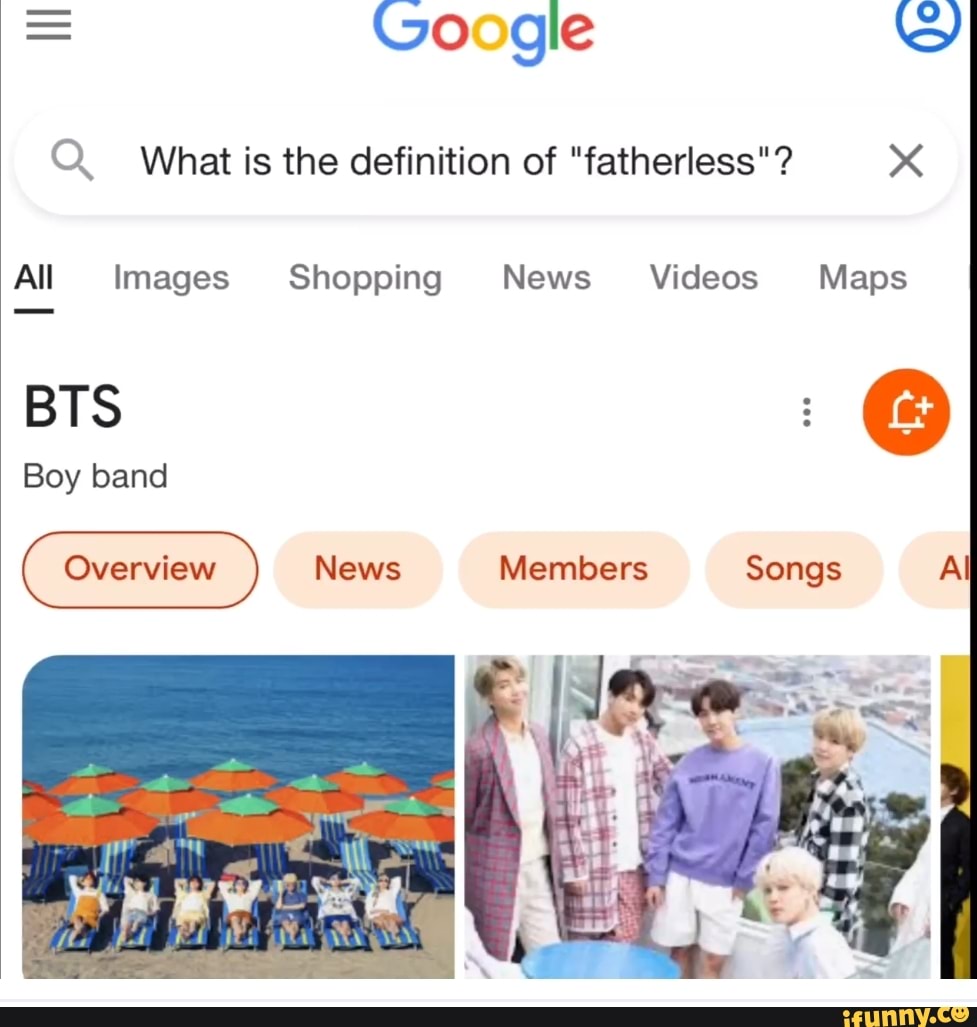Click the search magnifying glass icon
Viewport: 977px width, 1027px height.
[x=71, y=160]
